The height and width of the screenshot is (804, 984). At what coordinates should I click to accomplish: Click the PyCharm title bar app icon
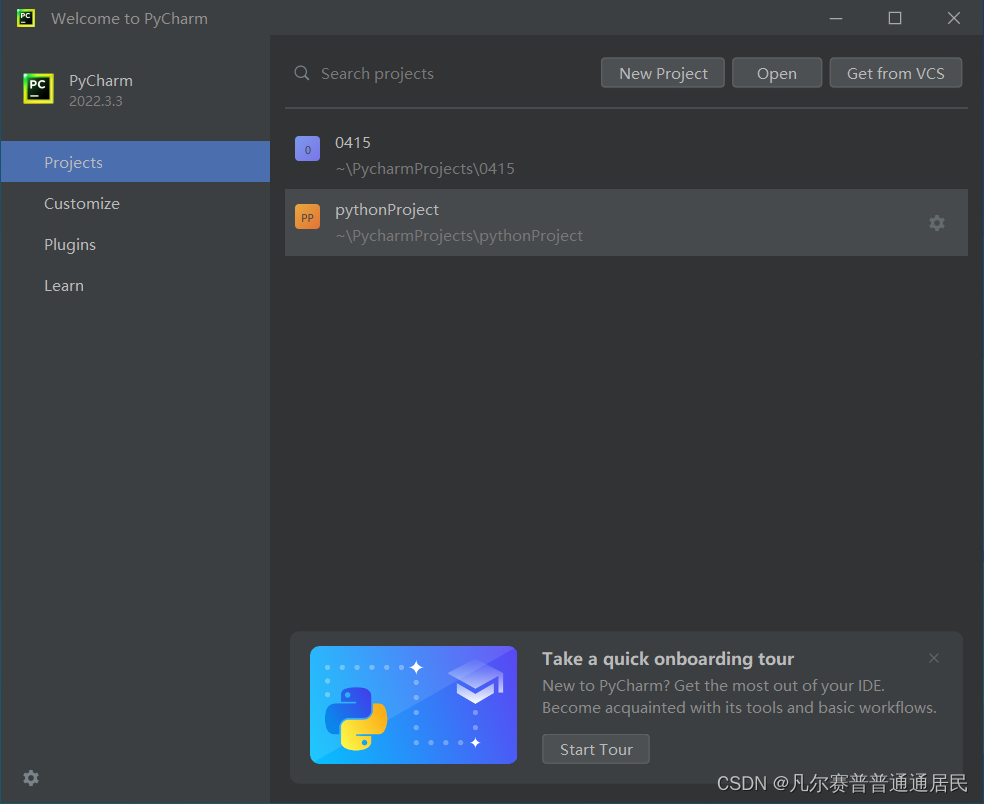[26, 18]
